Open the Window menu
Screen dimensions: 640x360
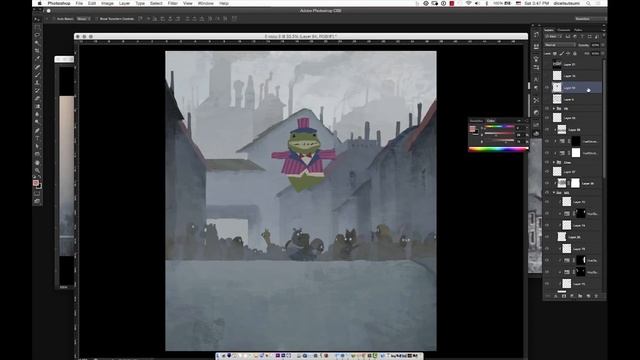pyautogui.click(x=206, y=3)
